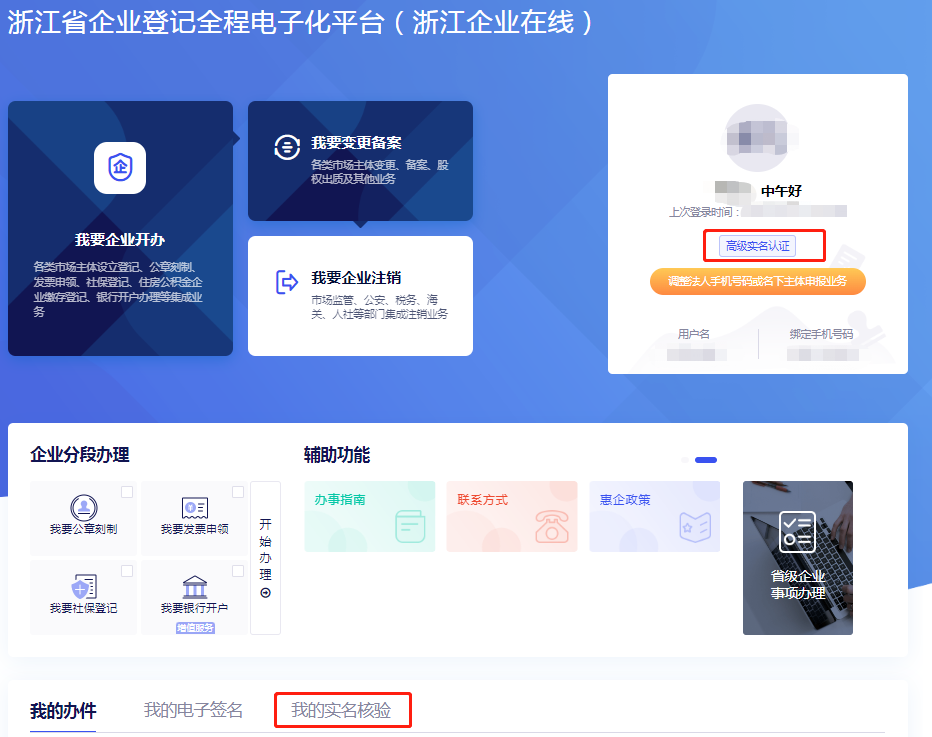Open the 我的实名核验 tab

pos(341,710)
